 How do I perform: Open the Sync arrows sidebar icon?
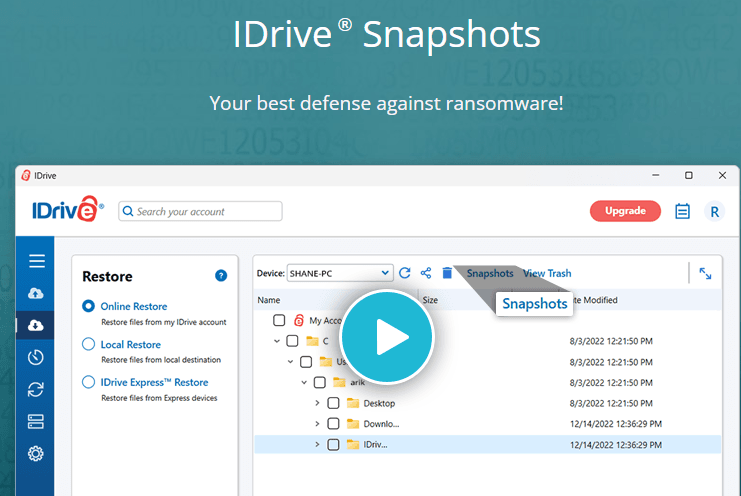click(35, 389)
